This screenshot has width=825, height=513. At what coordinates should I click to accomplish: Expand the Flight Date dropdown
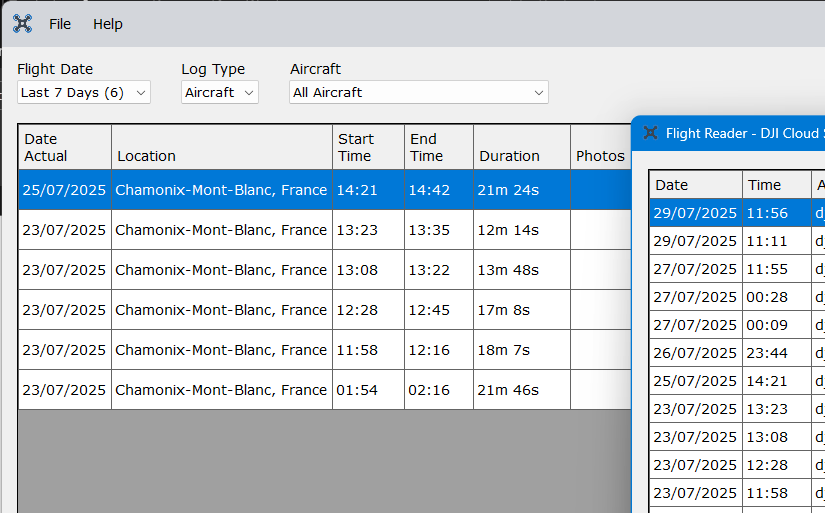[x=84, y=92]
